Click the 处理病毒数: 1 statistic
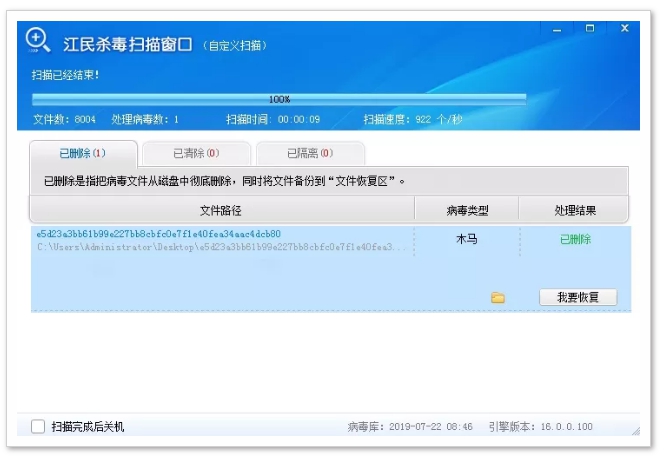 (x=145, y=119)
